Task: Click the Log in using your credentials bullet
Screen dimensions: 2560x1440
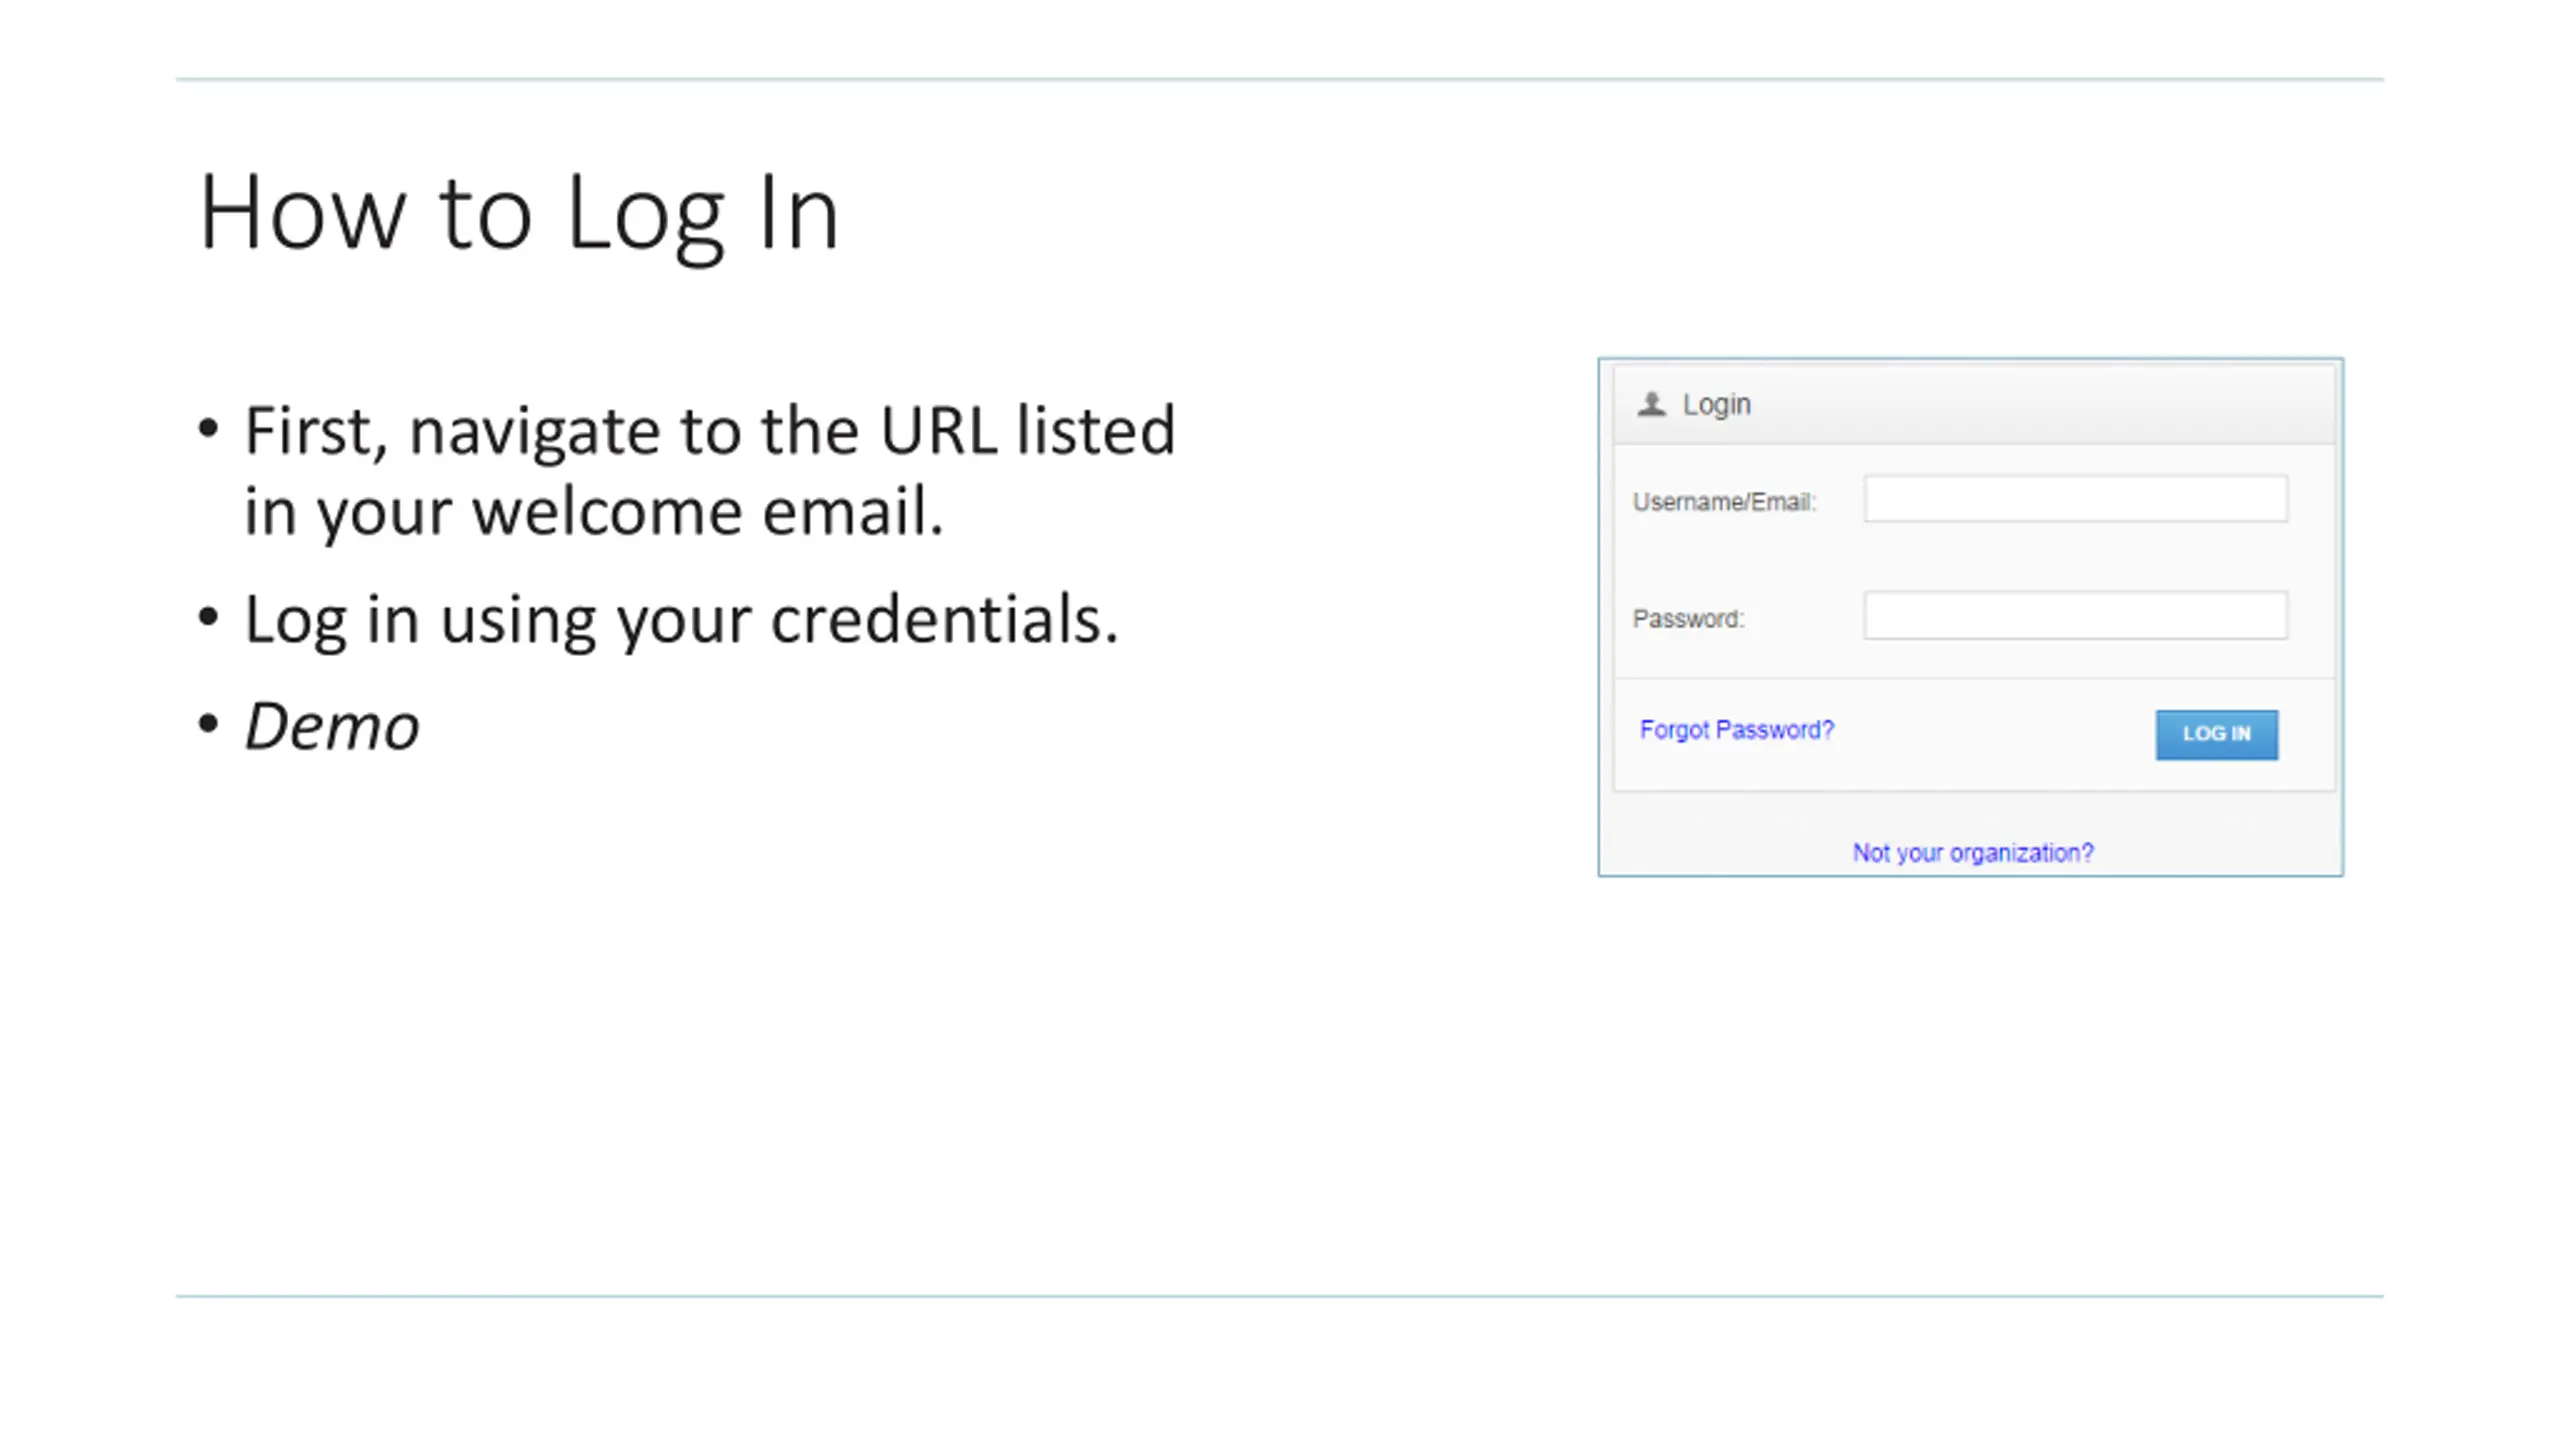Action: point(681,620)
